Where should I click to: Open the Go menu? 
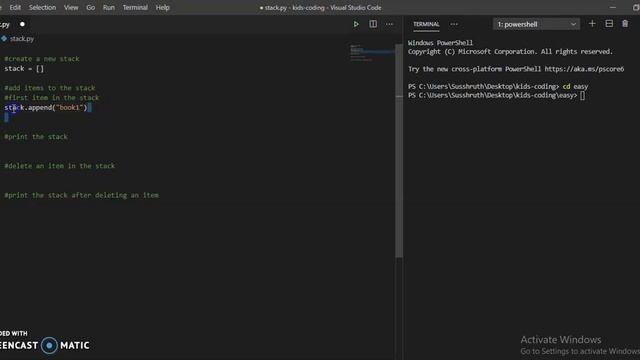click(x=91, y=7)
